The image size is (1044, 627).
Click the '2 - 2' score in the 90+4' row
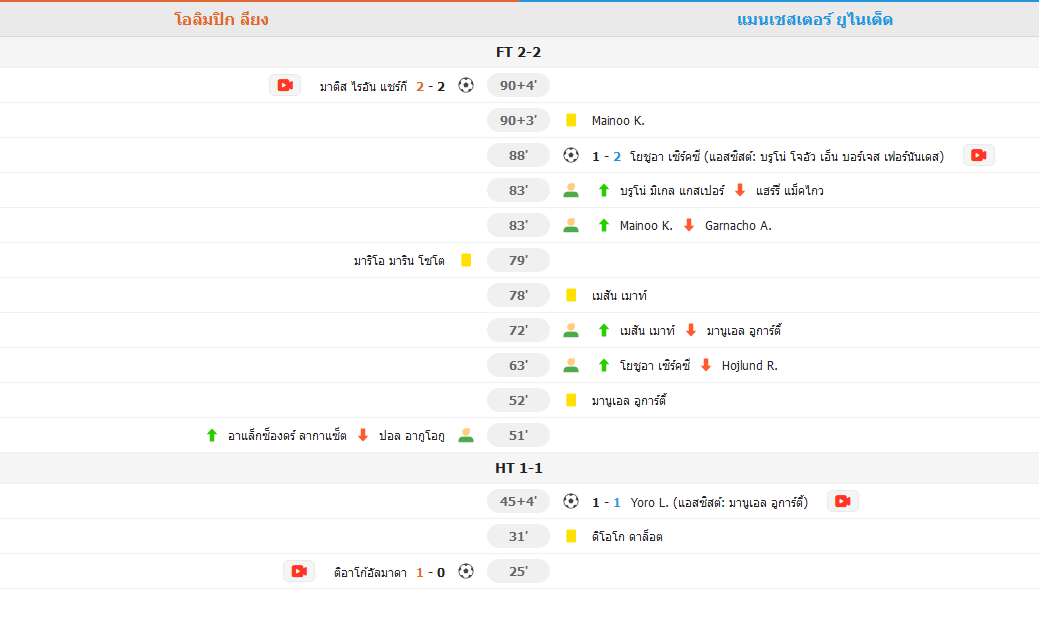430,87
